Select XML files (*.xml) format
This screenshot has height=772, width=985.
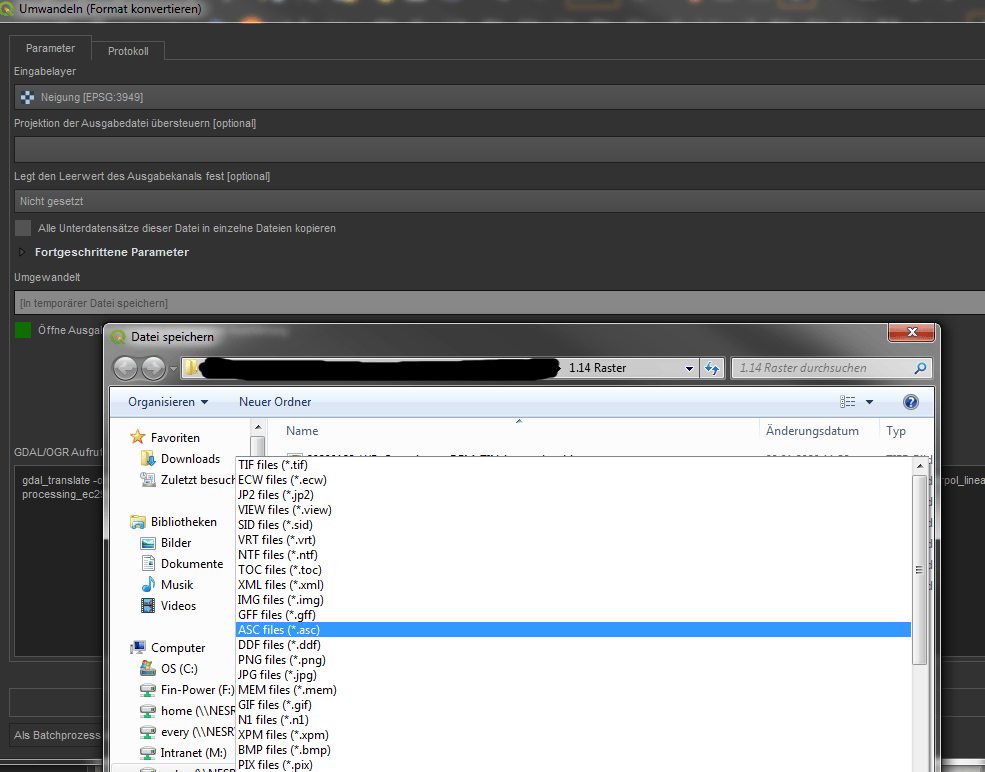tap(574, 585)
